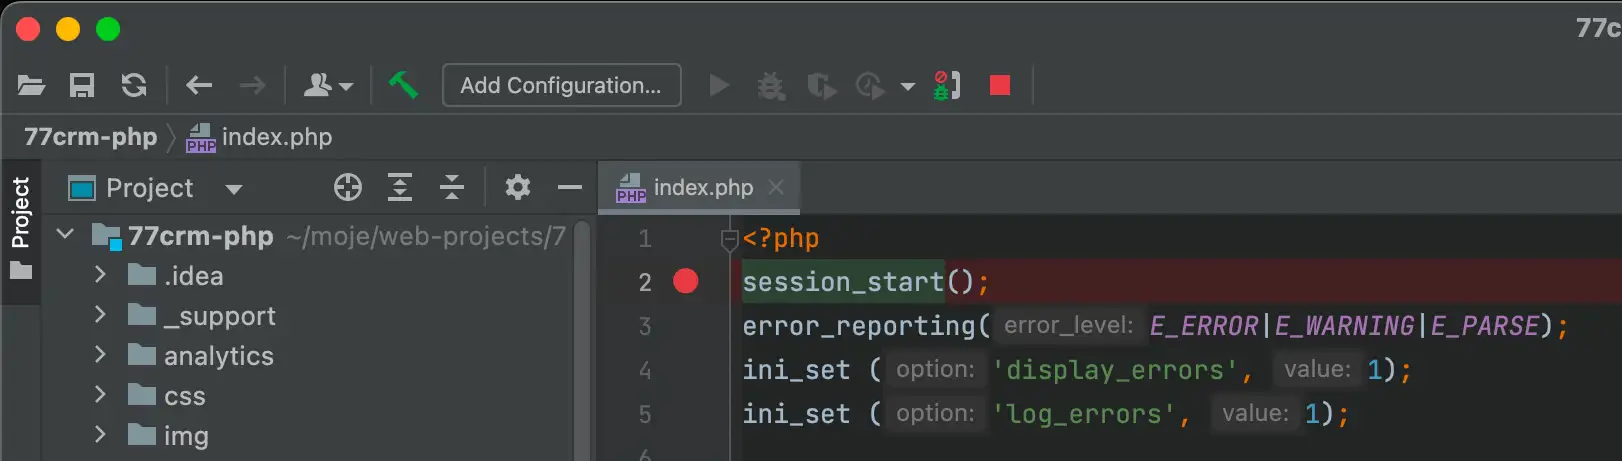Viewport: 1622px width, 461px height.
Task: Click the Debug bug icon
Action: click(770, 86)
